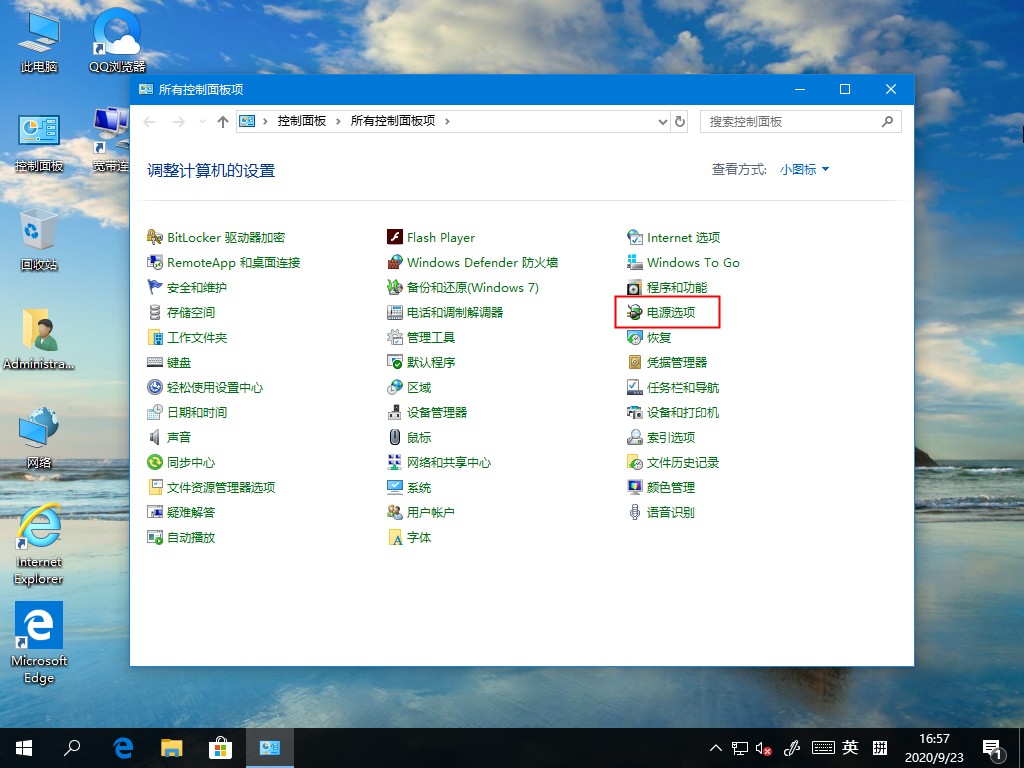This screenshot has height=768, width=1024.
Task: Launch Microsoft Edge from the taskbar
Action: 122,747
